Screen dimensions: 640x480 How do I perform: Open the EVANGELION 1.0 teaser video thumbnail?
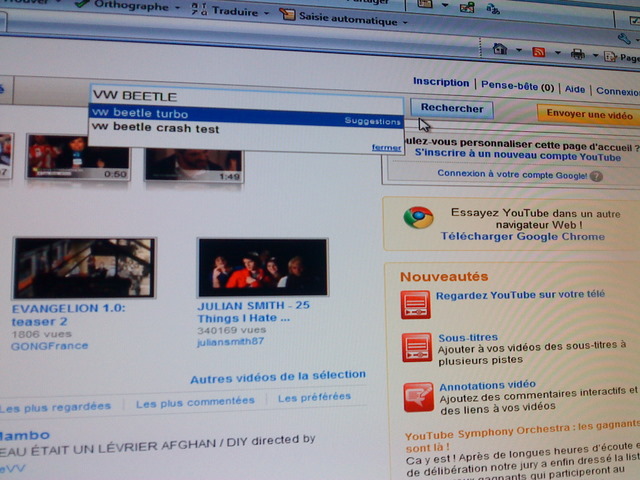(x=84, y=268)
